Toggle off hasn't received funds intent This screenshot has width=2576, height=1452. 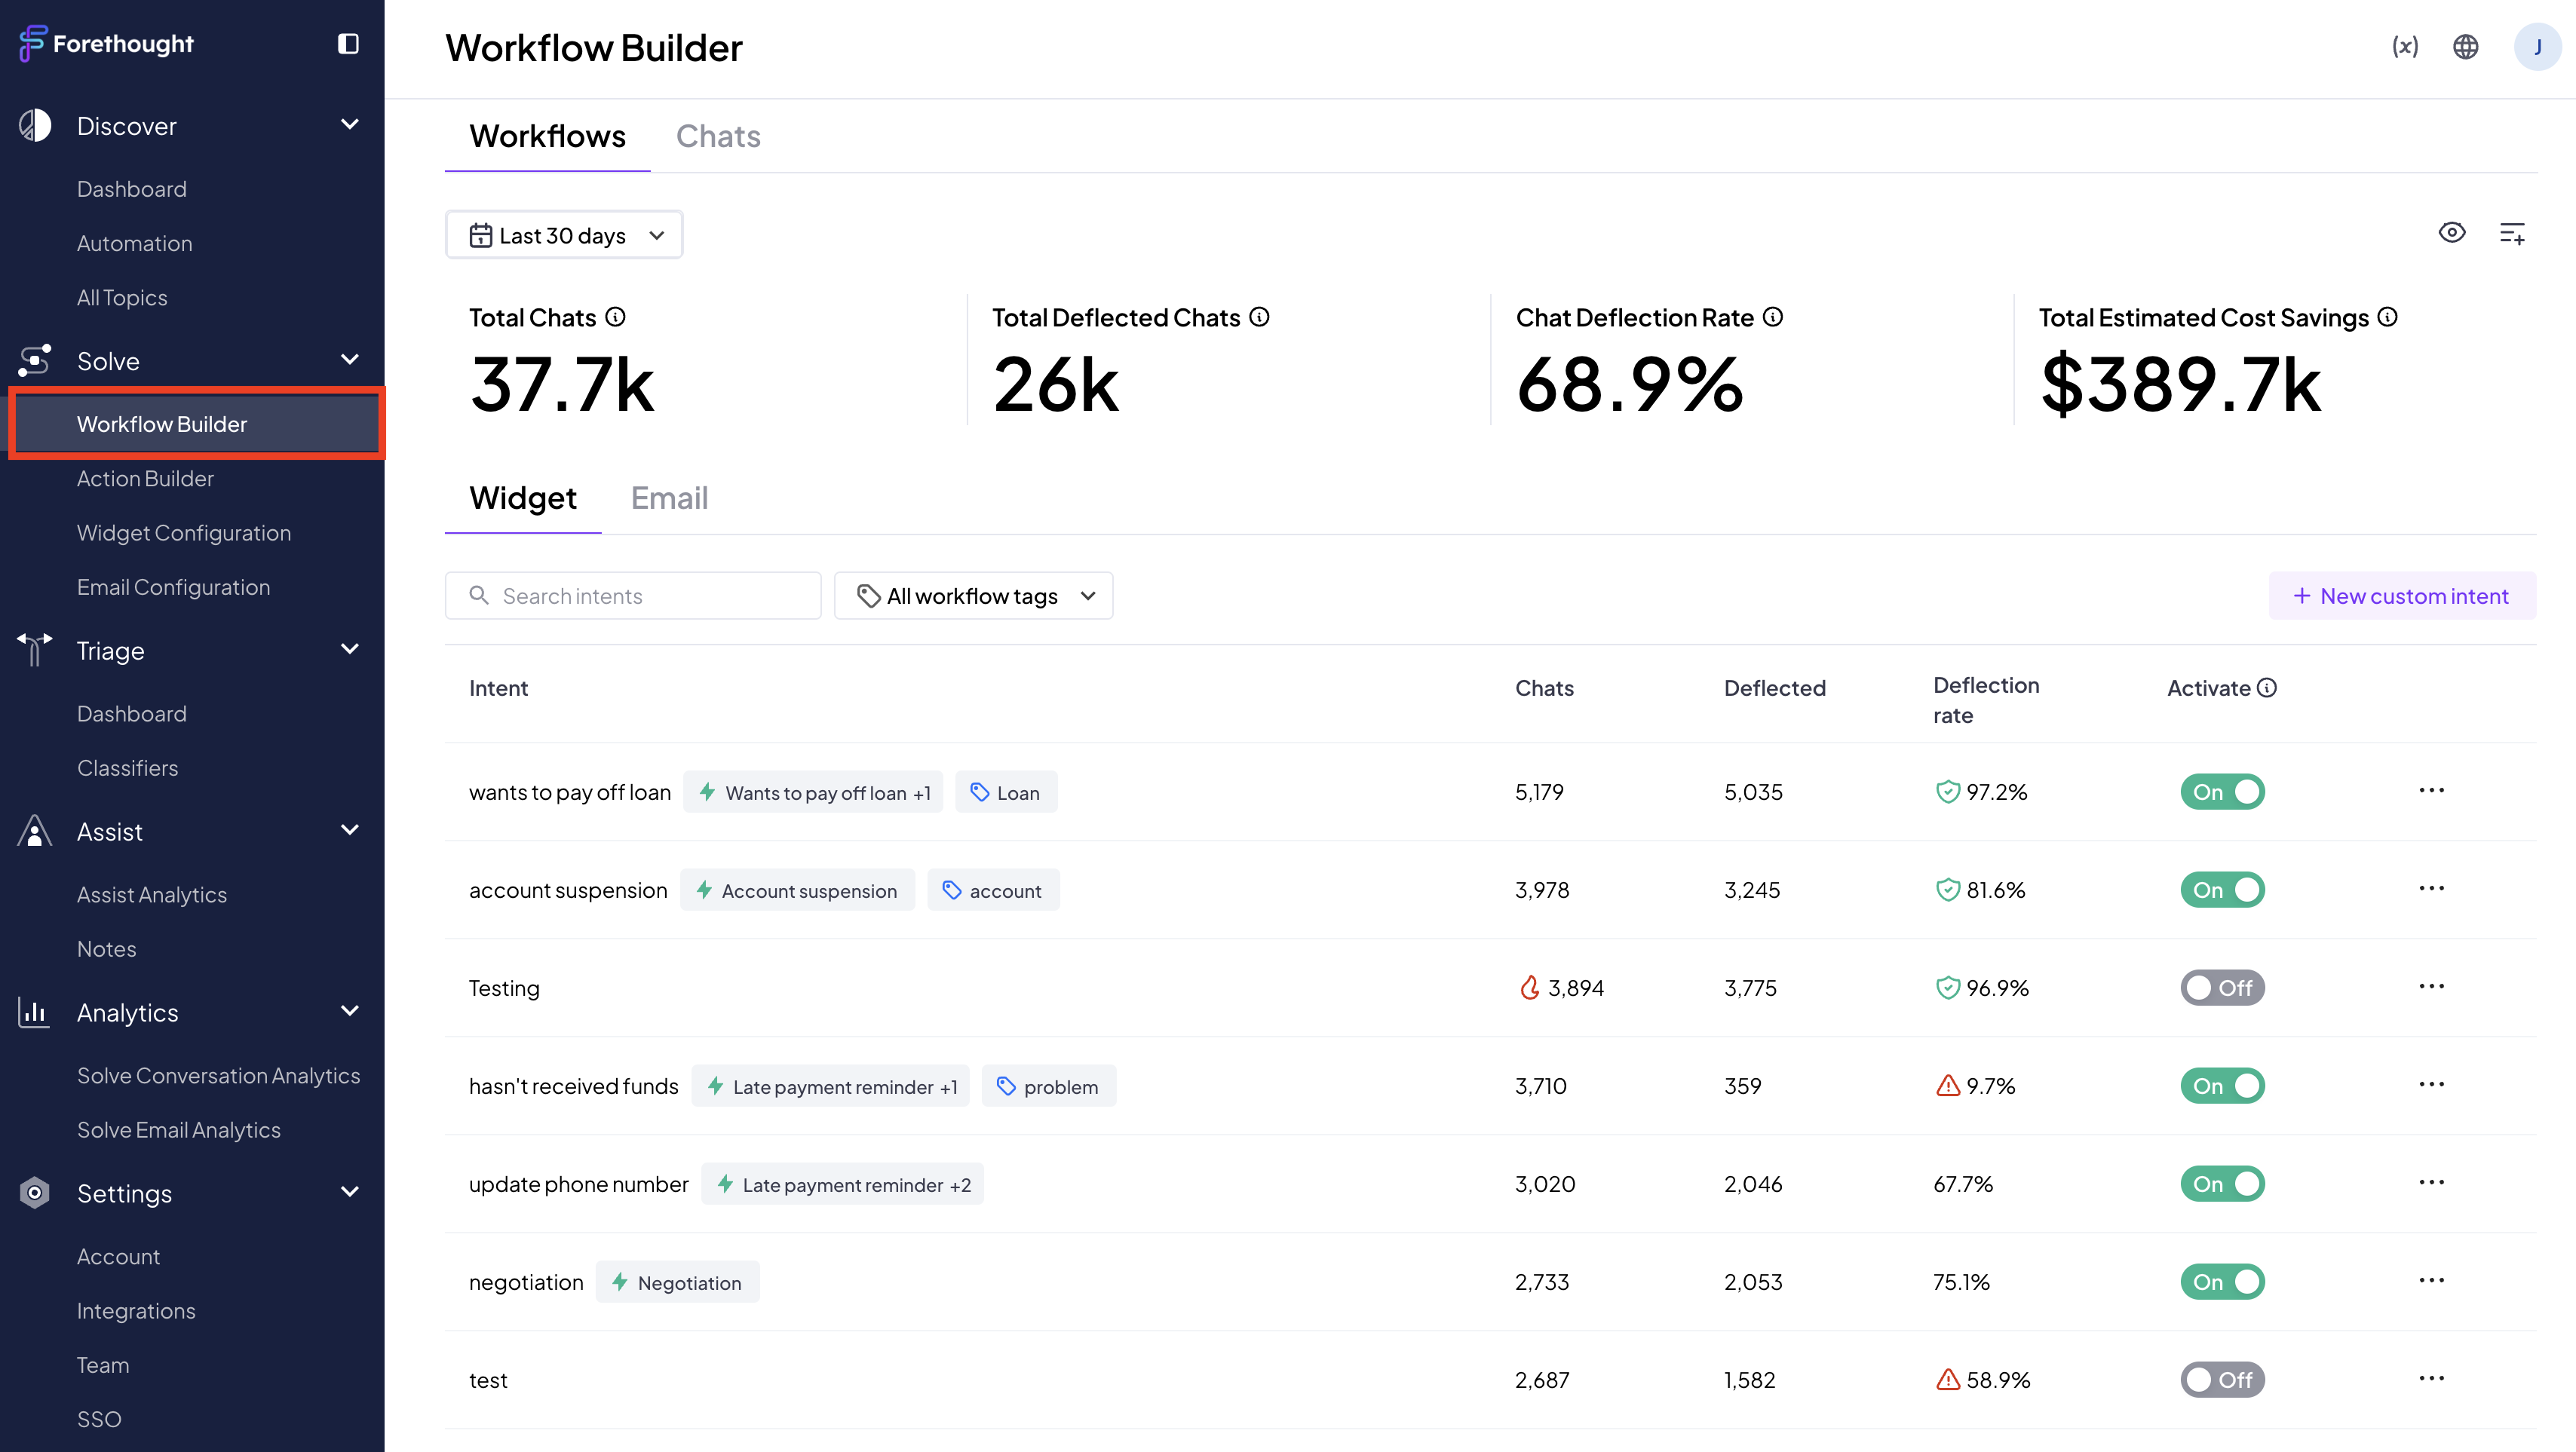2222,1086
